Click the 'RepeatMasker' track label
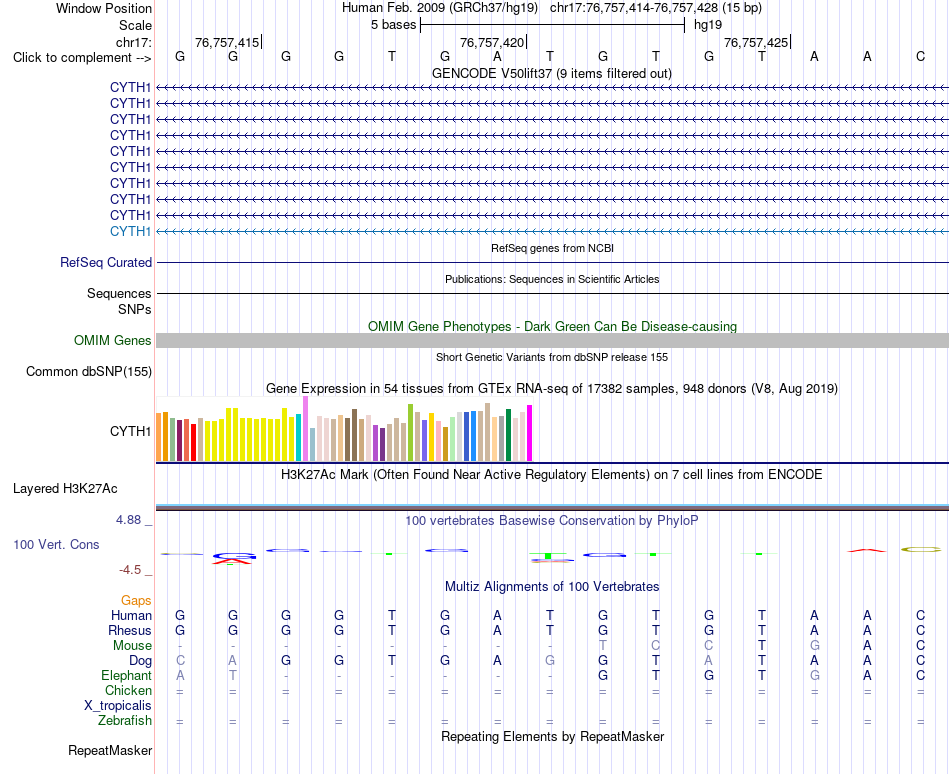950x774 pixels. click(110, 750)
